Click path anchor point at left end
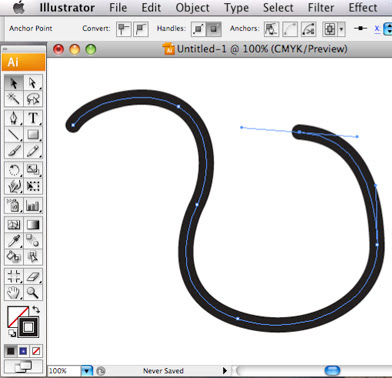Viewport: 392px width, 378px height. tap(73, 125)
